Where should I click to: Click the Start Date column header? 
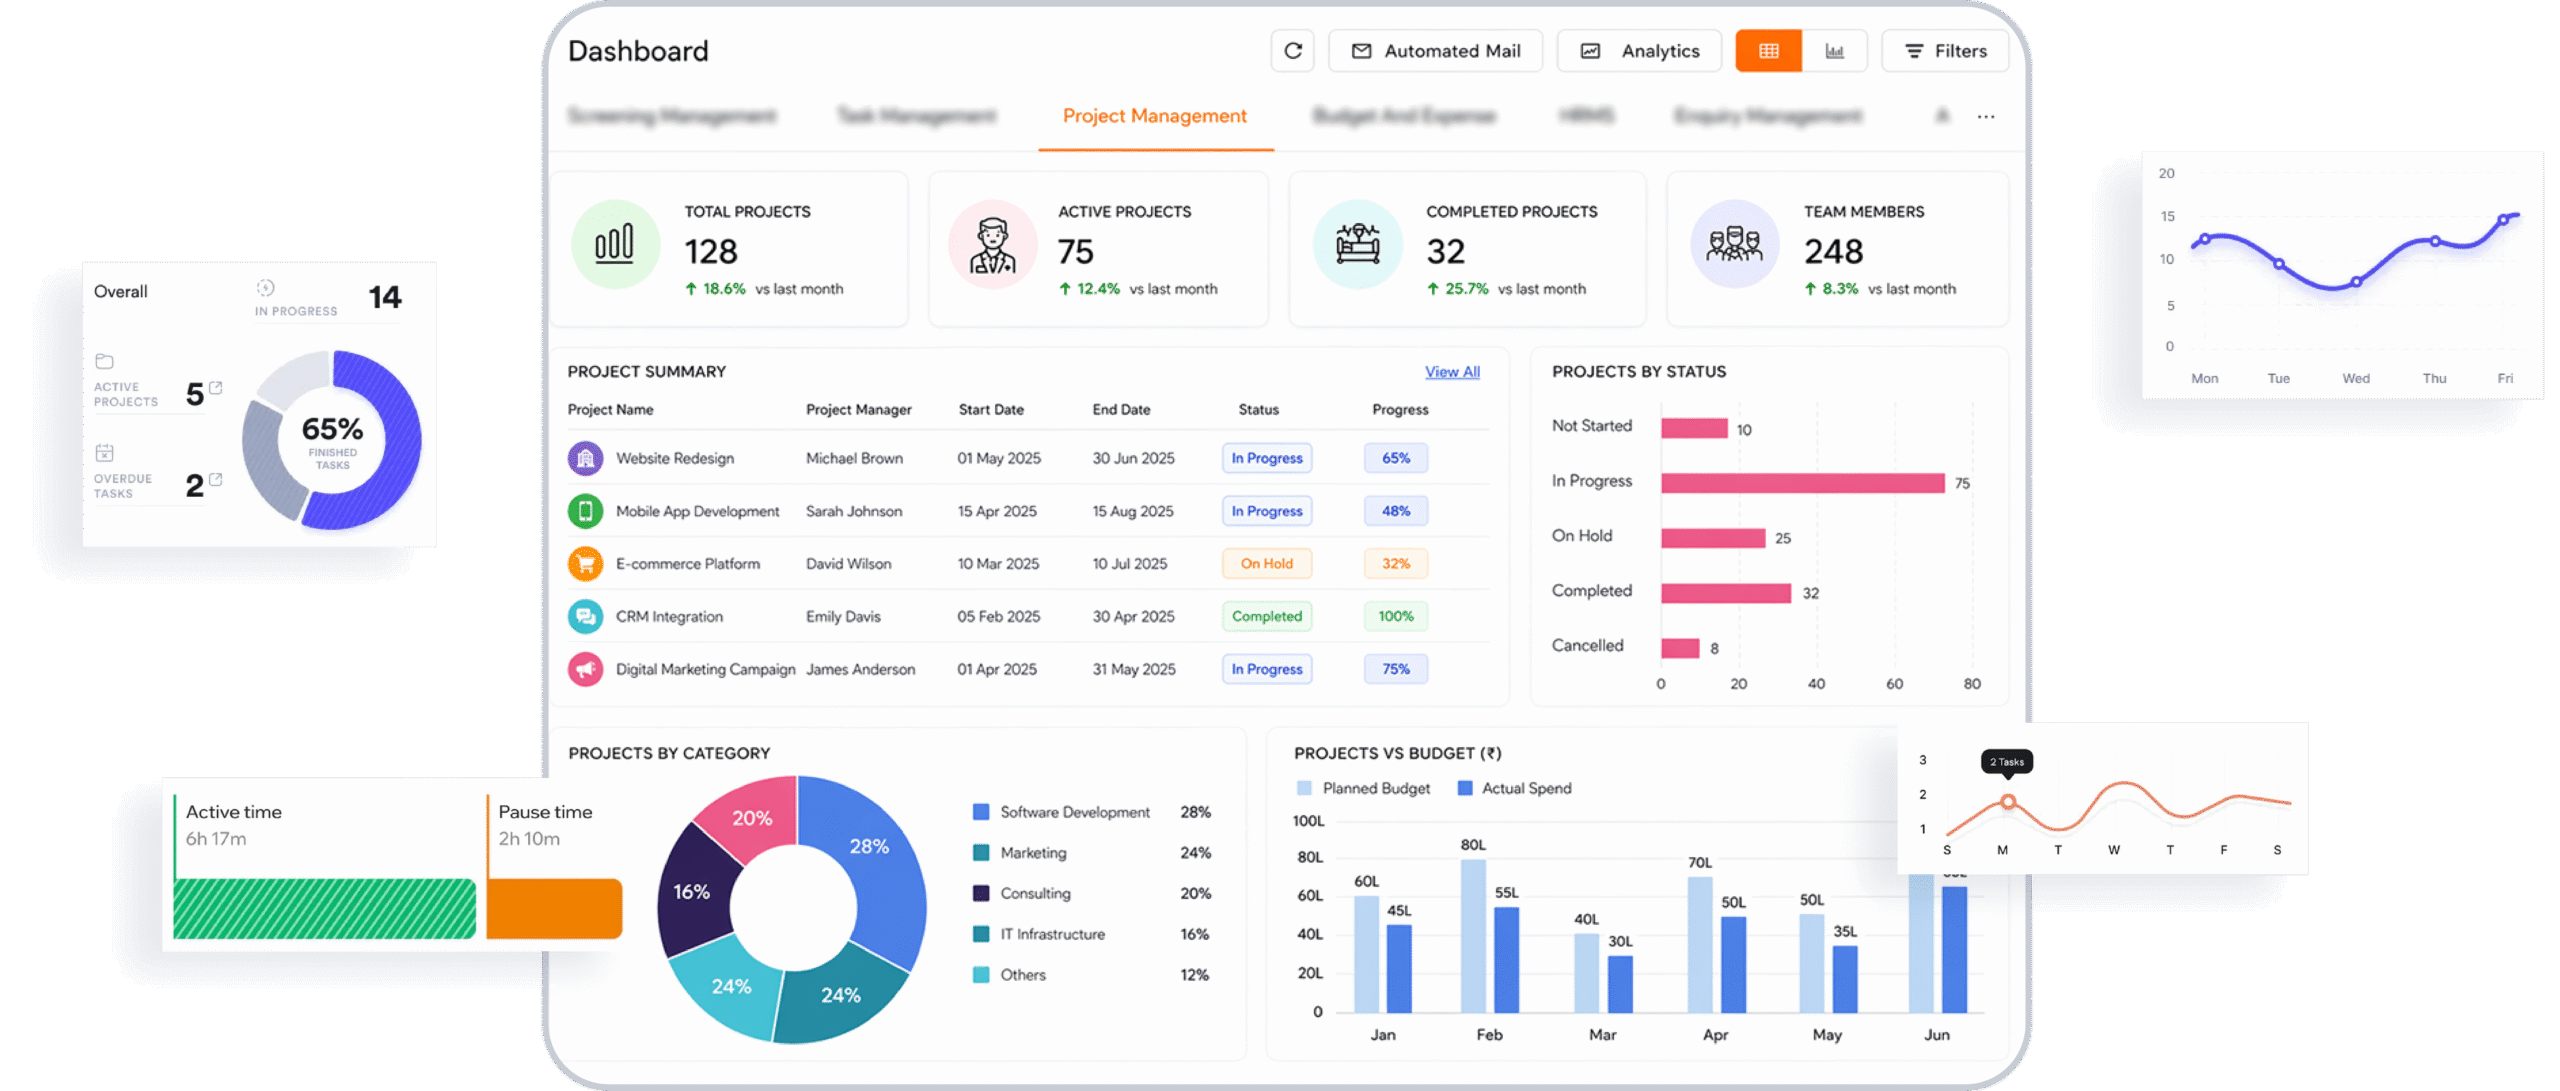tap(991, 410)
